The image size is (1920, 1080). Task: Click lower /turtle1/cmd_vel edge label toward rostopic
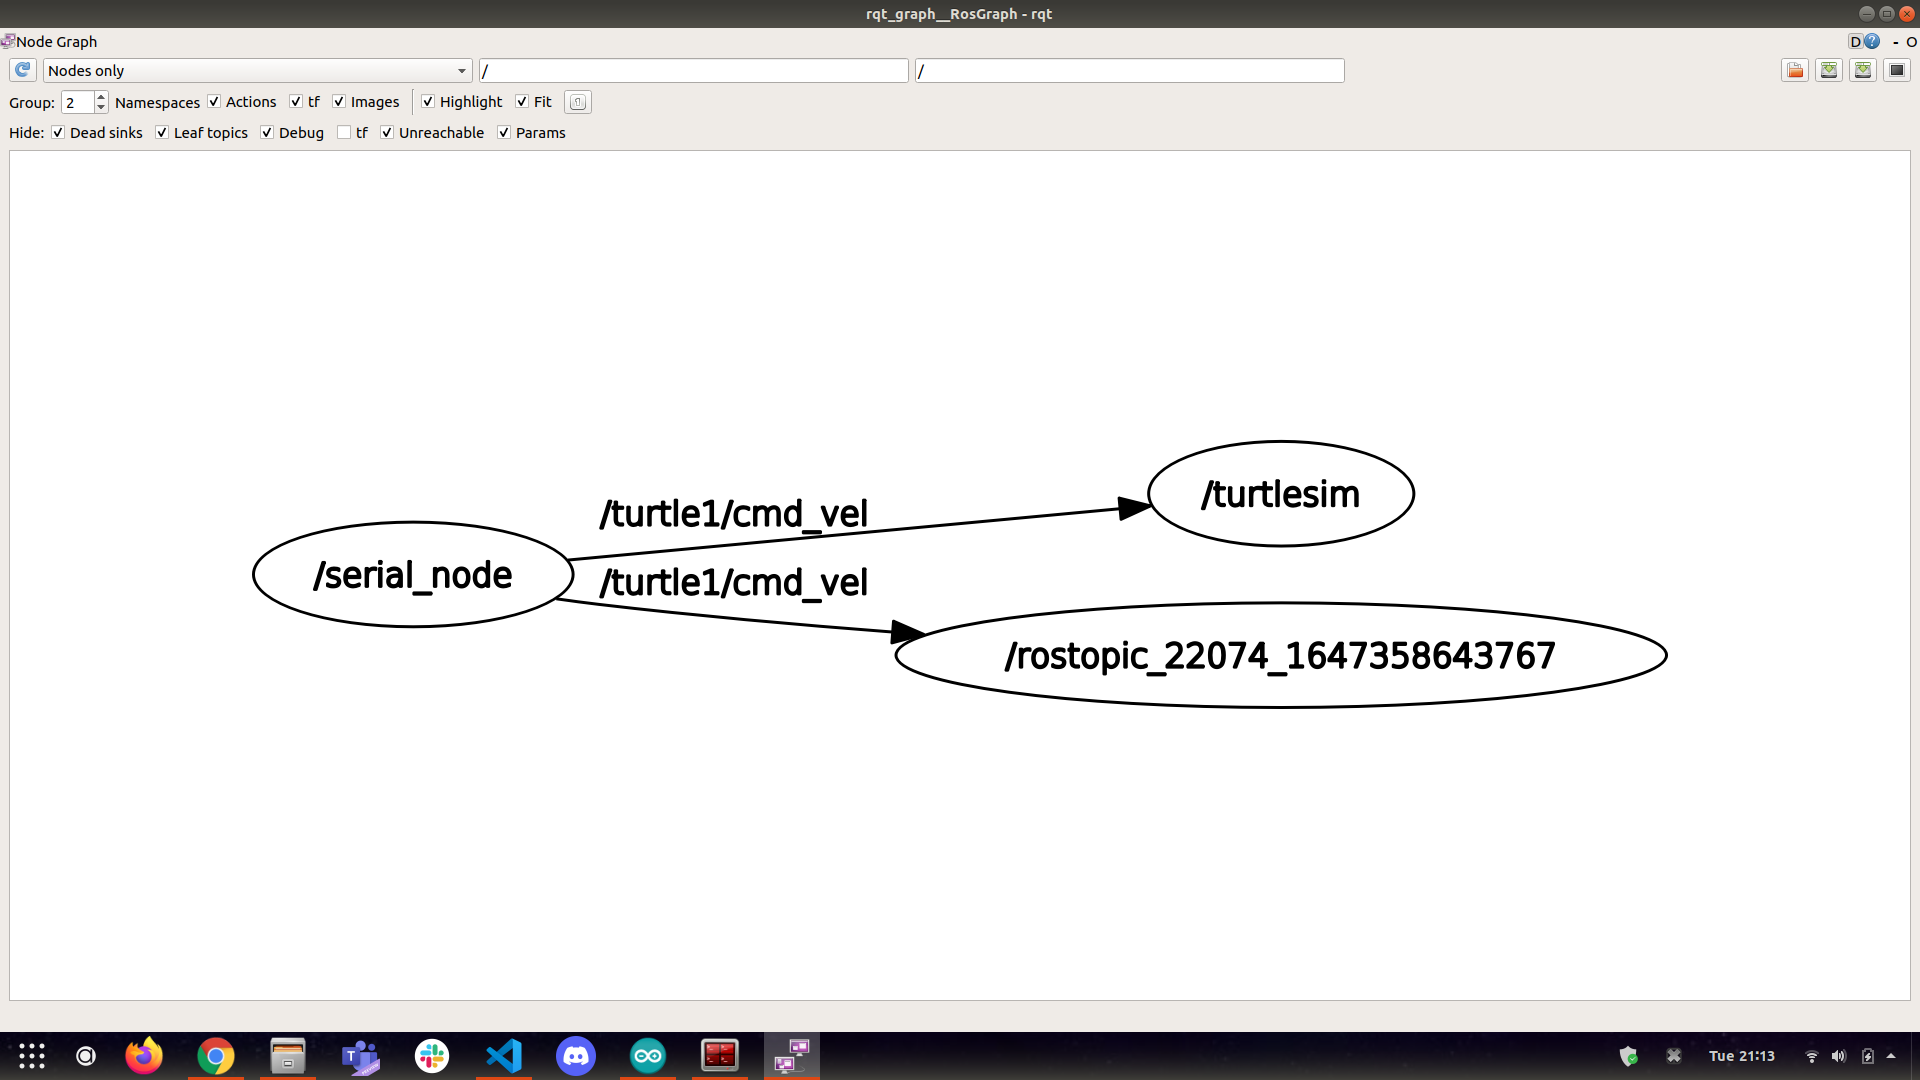click(733, 583)
